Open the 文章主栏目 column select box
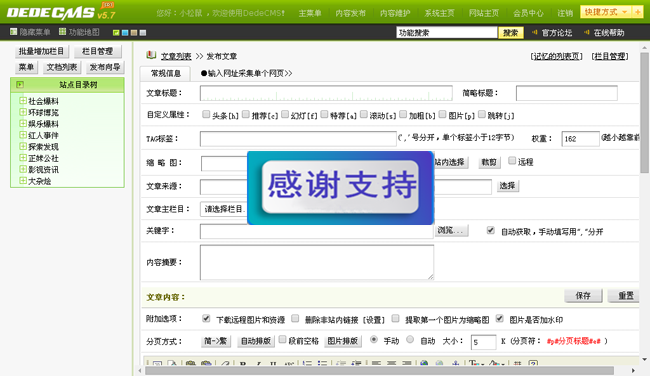Screen dimensions: 650x376 [x=223, y=209]
